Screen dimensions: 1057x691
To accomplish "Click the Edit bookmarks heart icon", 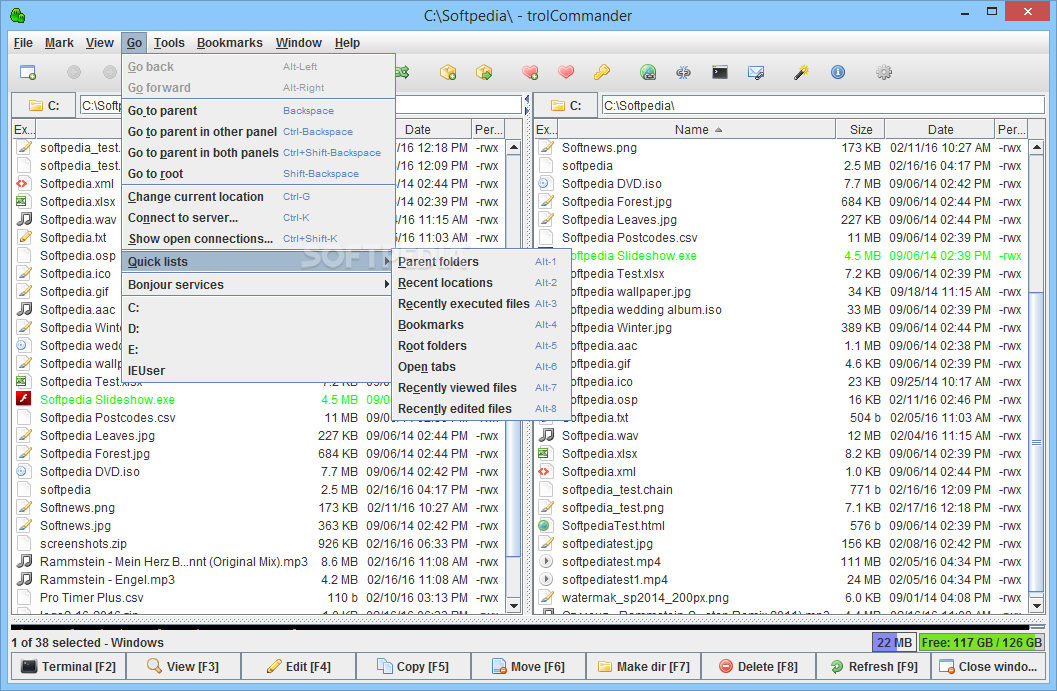I will [566, 72].
